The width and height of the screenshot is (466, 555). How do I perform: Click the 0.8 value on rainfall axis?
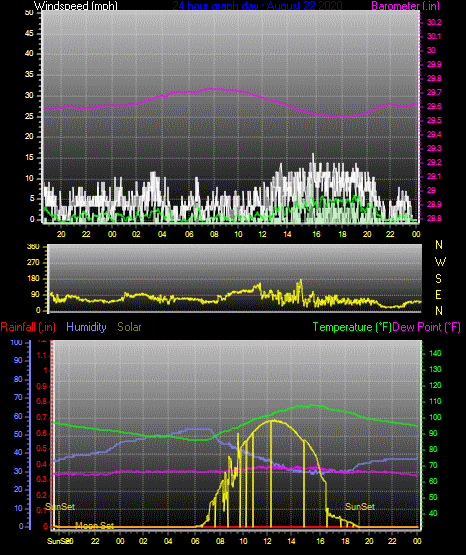[x=42, y=402]
